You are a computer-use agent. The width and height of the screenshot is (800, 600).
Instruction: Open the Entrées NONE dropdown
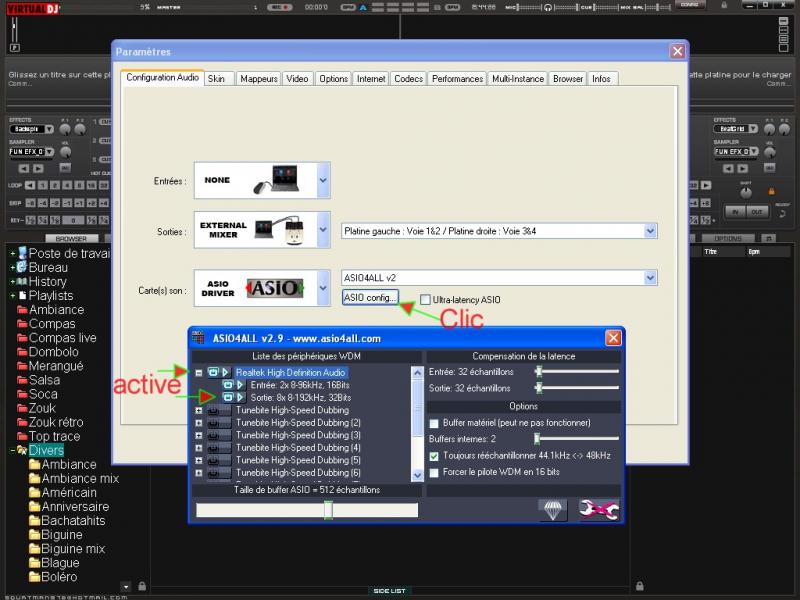pyautogui.click(x=323, y=181)
